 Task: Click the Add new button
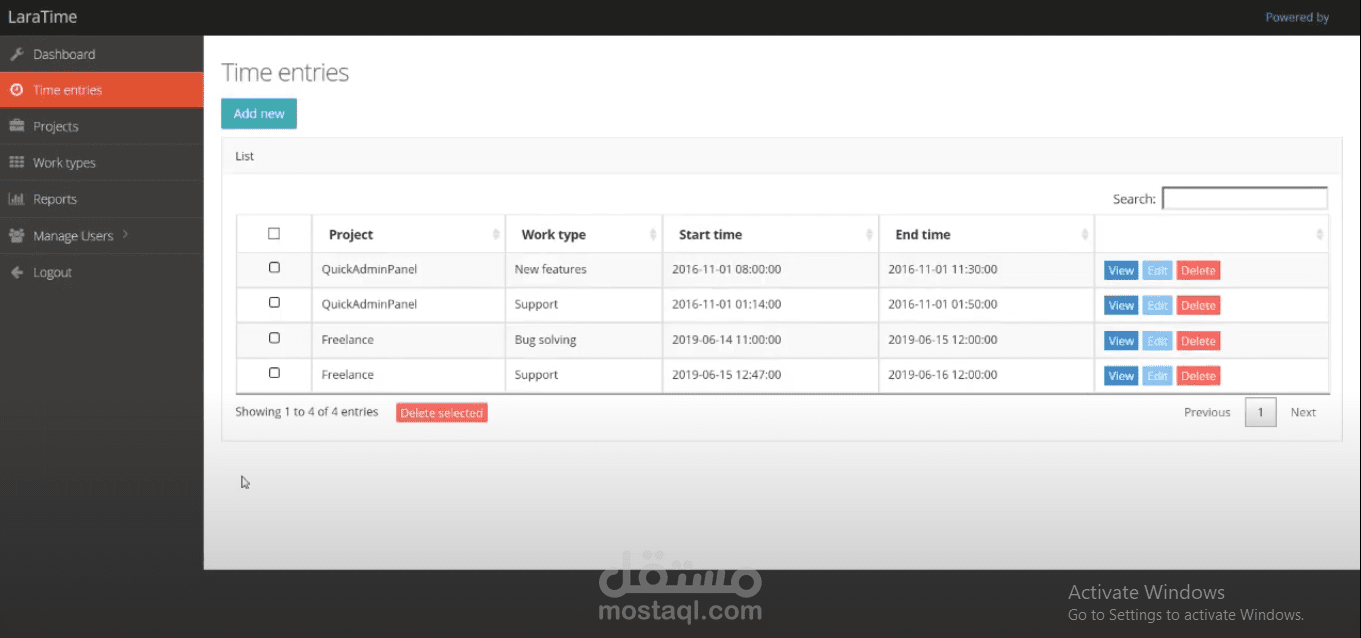259,114
